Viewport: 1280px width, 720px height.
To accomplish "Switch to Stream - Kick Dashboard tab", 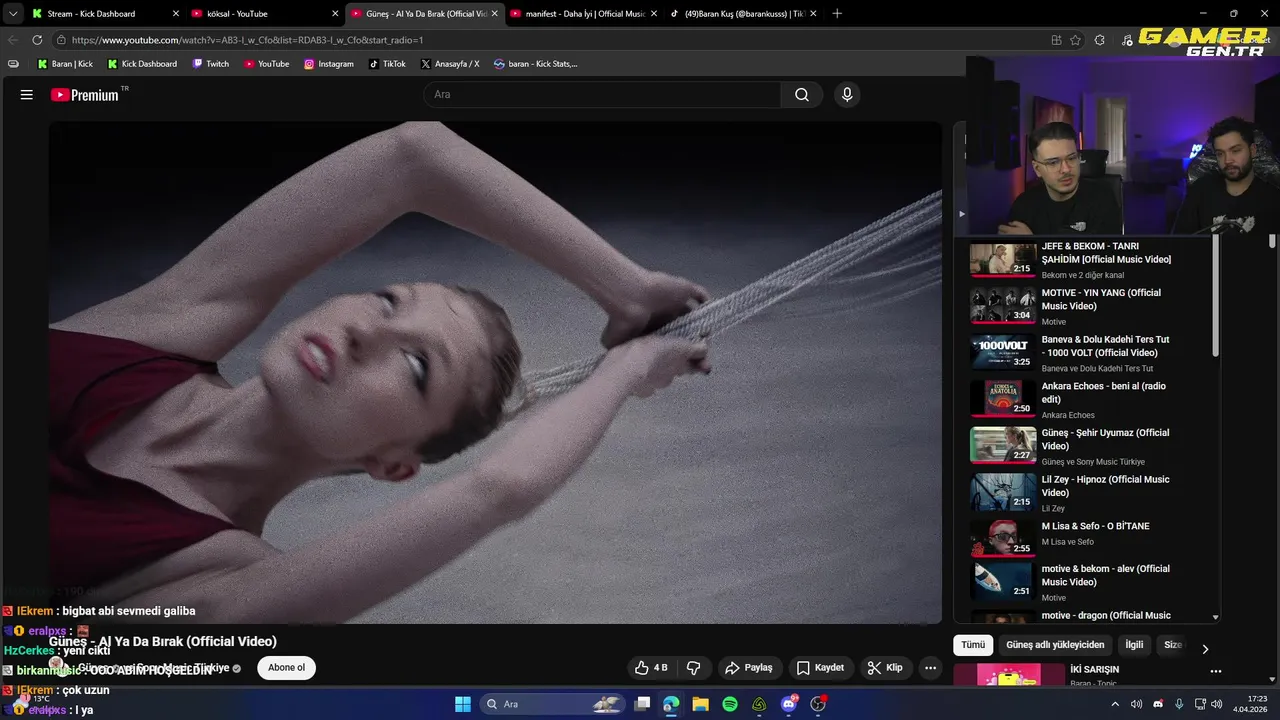I will point(105,14).
